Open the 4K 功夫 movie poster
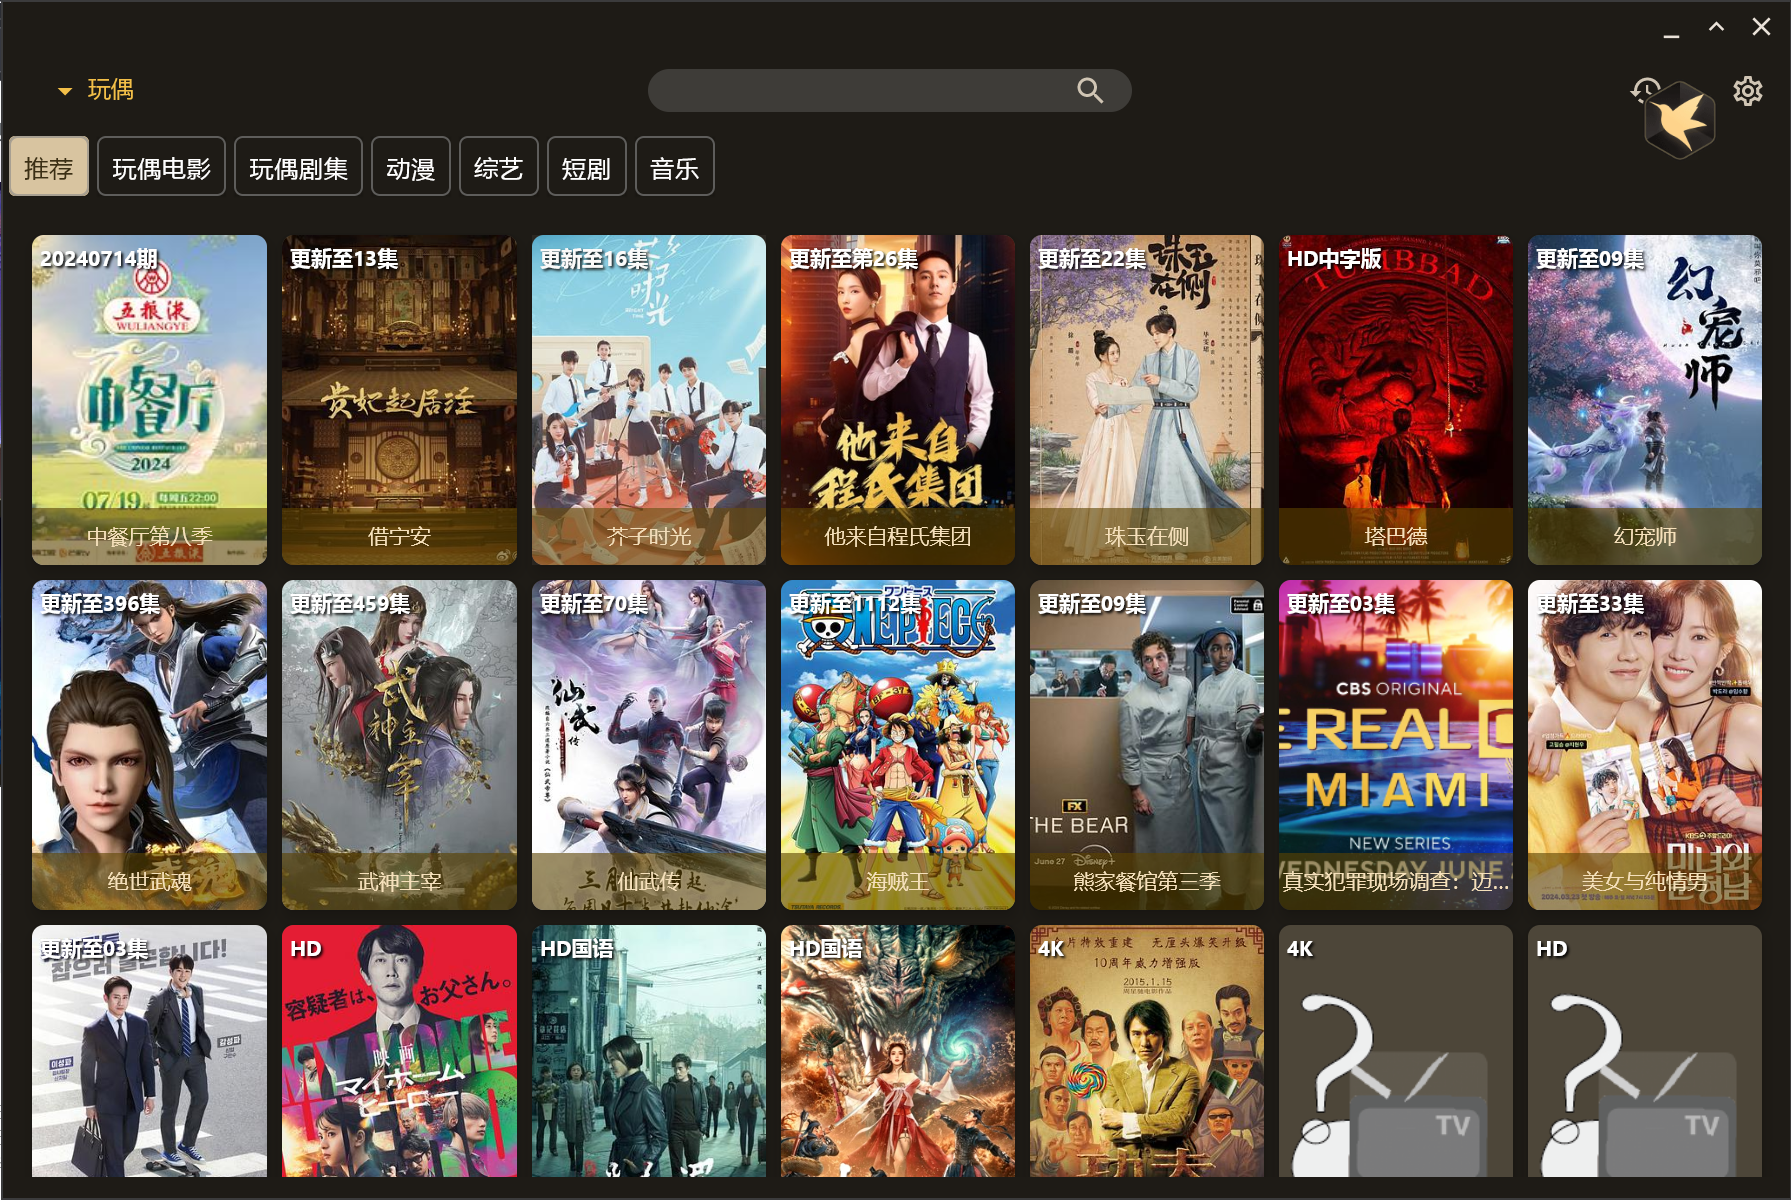The height and width of the screenshot is (1200, 1791). [x=1146, y=1051]
